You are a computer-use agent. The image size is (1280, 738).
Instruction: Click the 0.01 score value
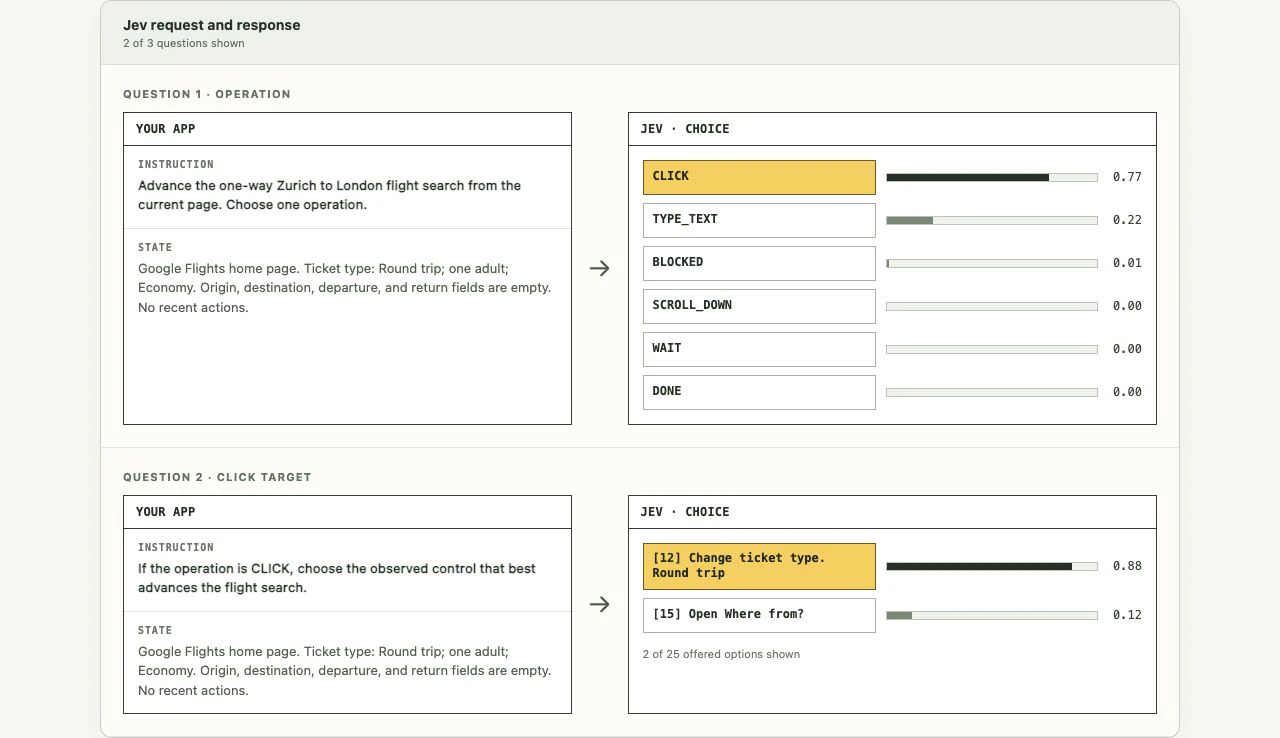coord(1127,263)
